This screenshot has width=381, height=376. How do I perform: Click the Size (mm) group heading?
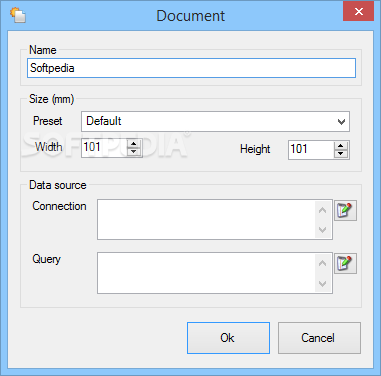[x=52, y=99]
